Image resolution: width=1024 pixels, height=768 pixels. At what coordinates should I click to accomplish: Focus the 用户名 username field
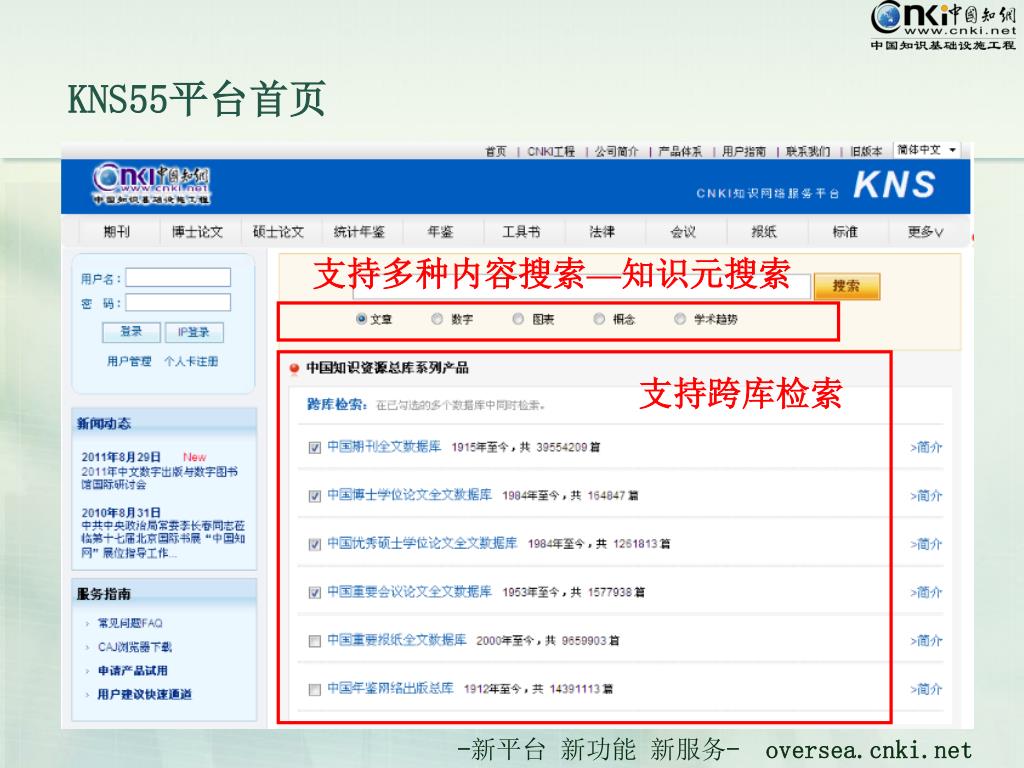click(178, 278)
